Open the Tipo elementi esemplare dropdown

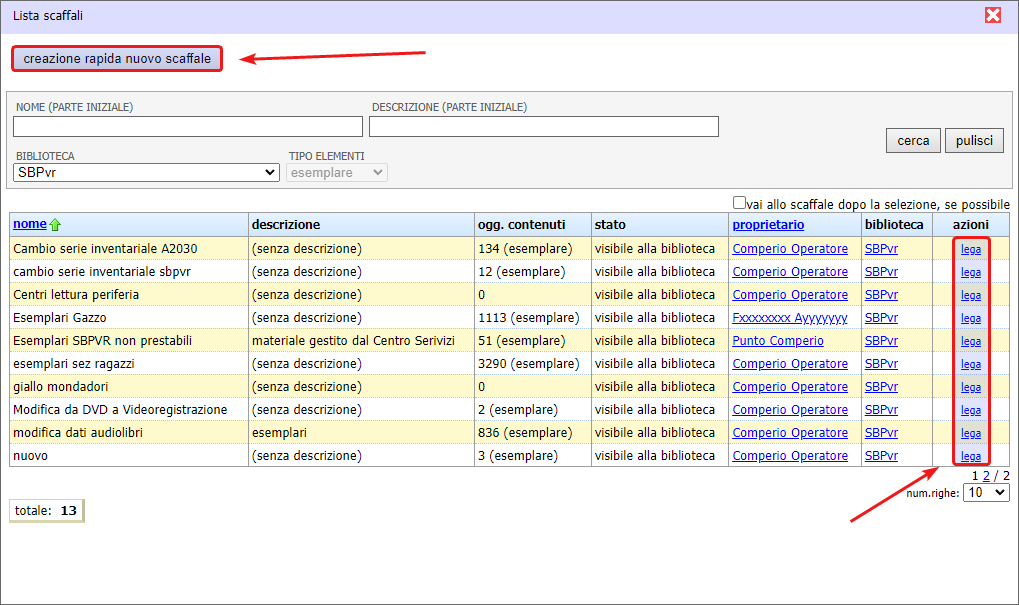(x=337, y=173)
